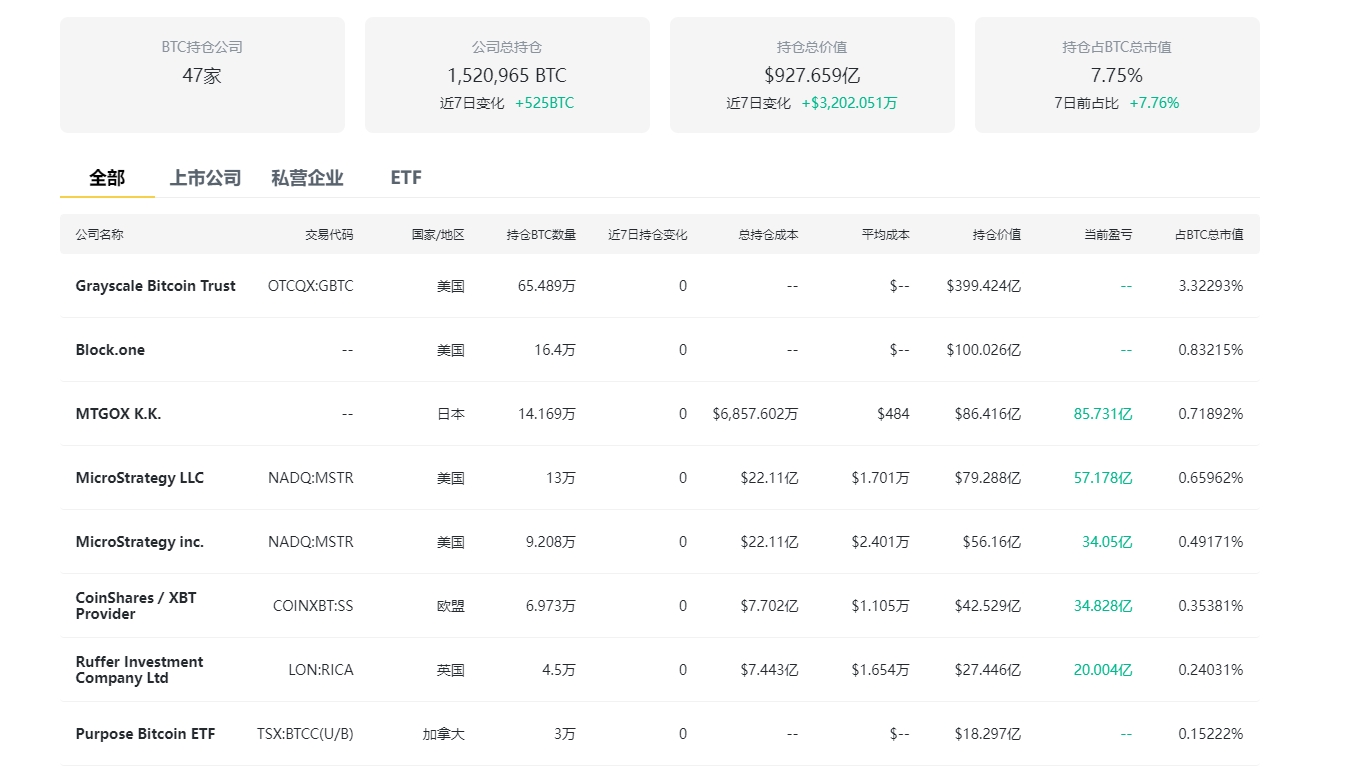Click the $79.288亿 holdings value cell
This screenshot has width=1357, height=767.
(988, 478)
